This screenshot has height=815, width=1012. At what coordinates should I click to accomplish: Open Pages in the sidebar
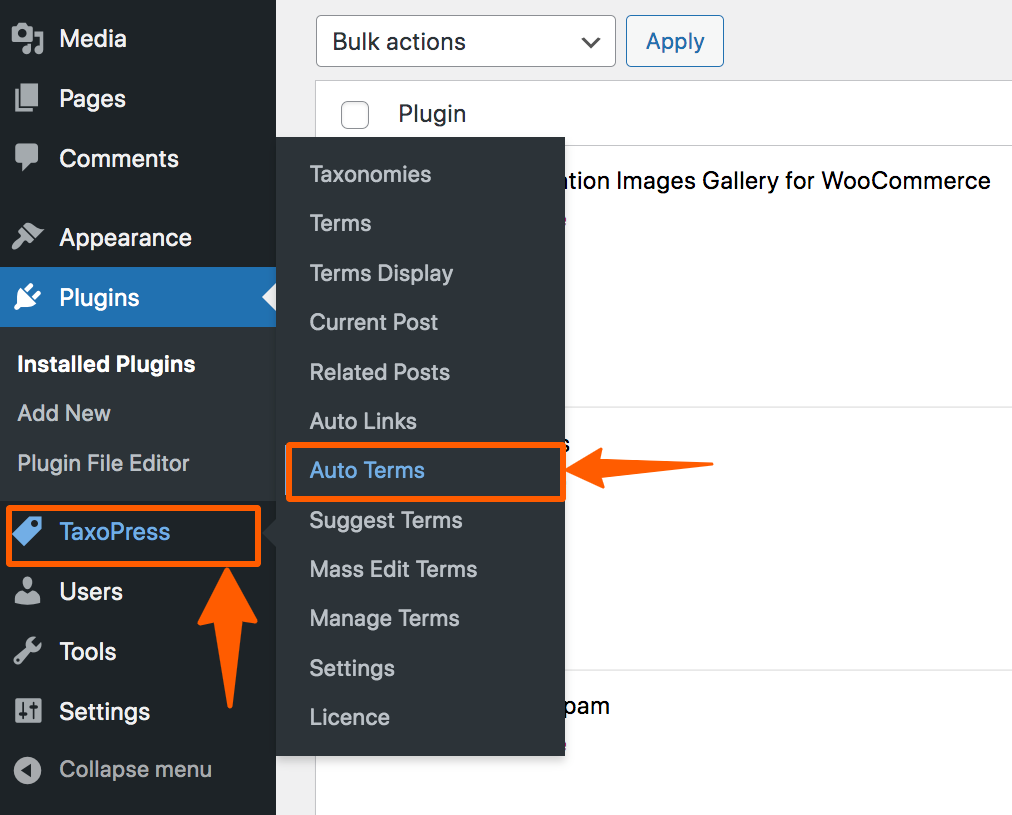tap(92, 99)
